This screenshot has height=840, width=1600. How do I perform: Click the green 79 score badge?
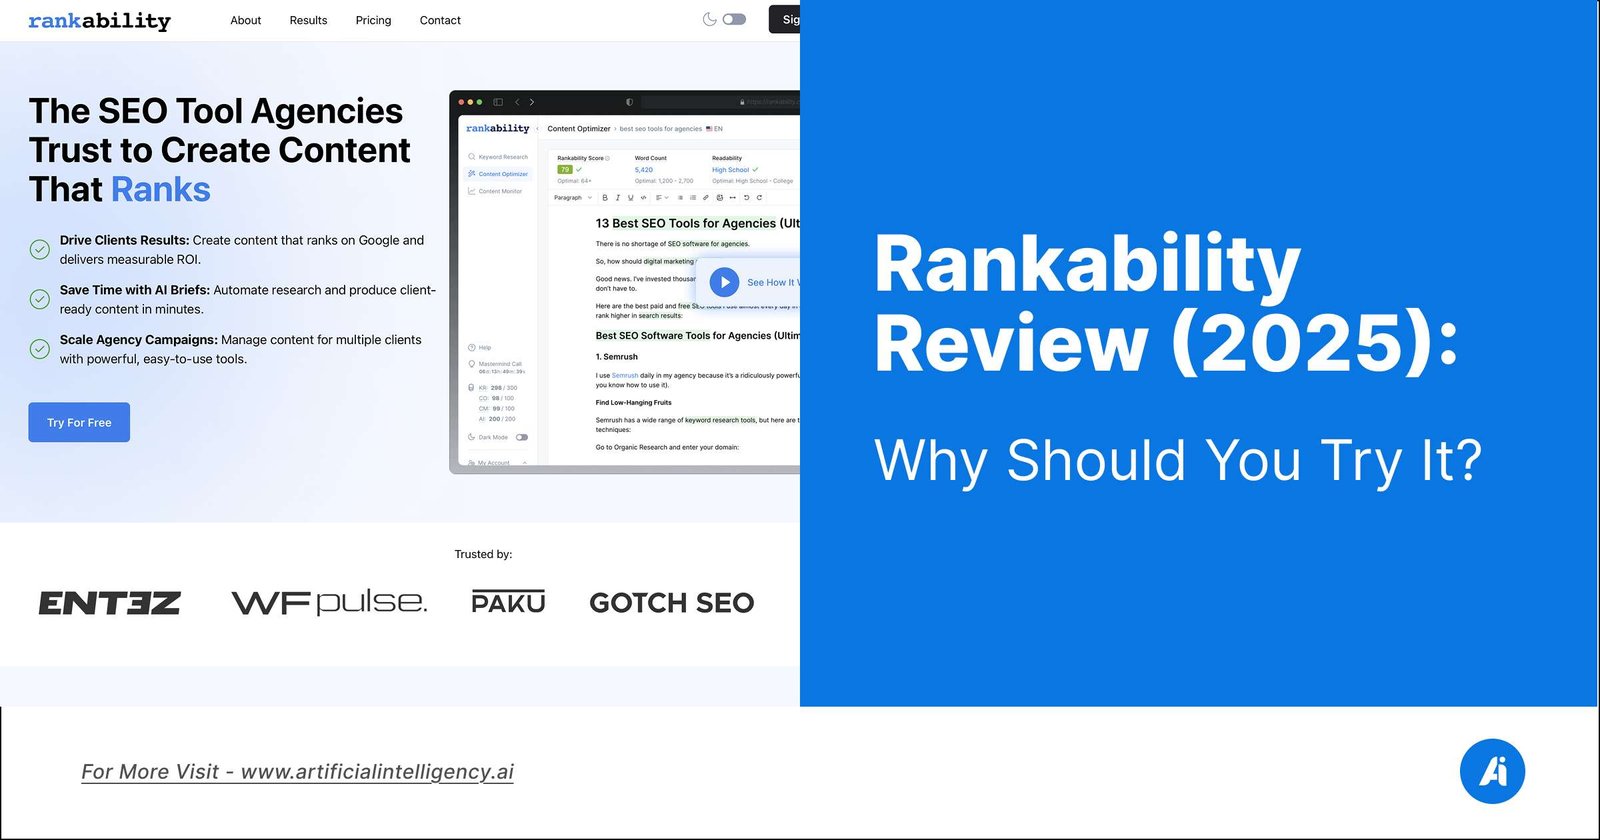tap(565, 170)
